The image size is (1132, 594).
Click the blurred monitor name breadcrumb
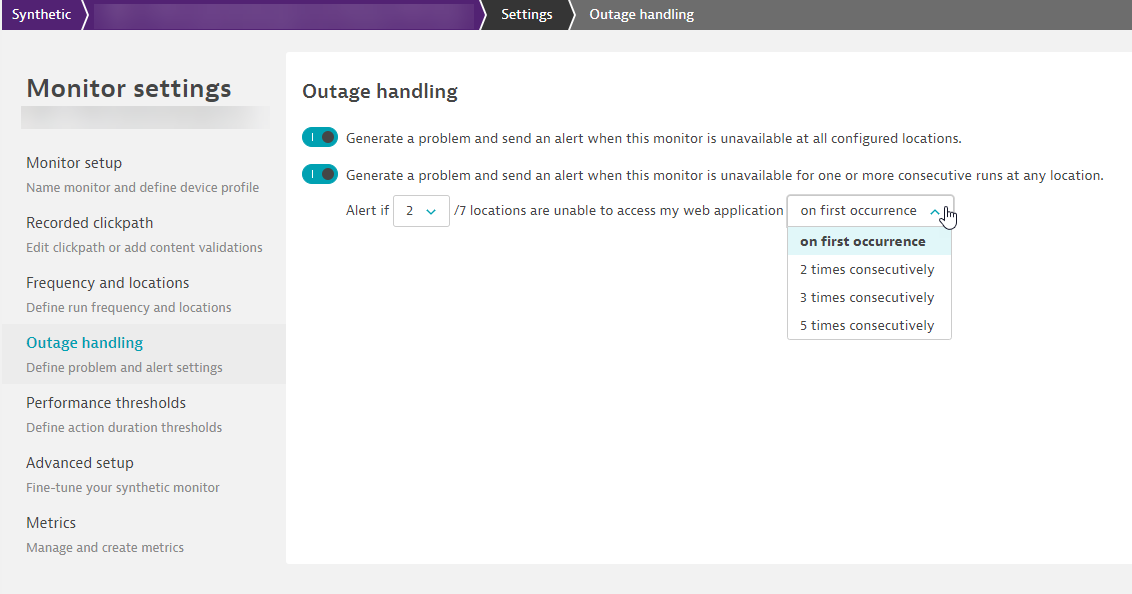pos(280,15)
